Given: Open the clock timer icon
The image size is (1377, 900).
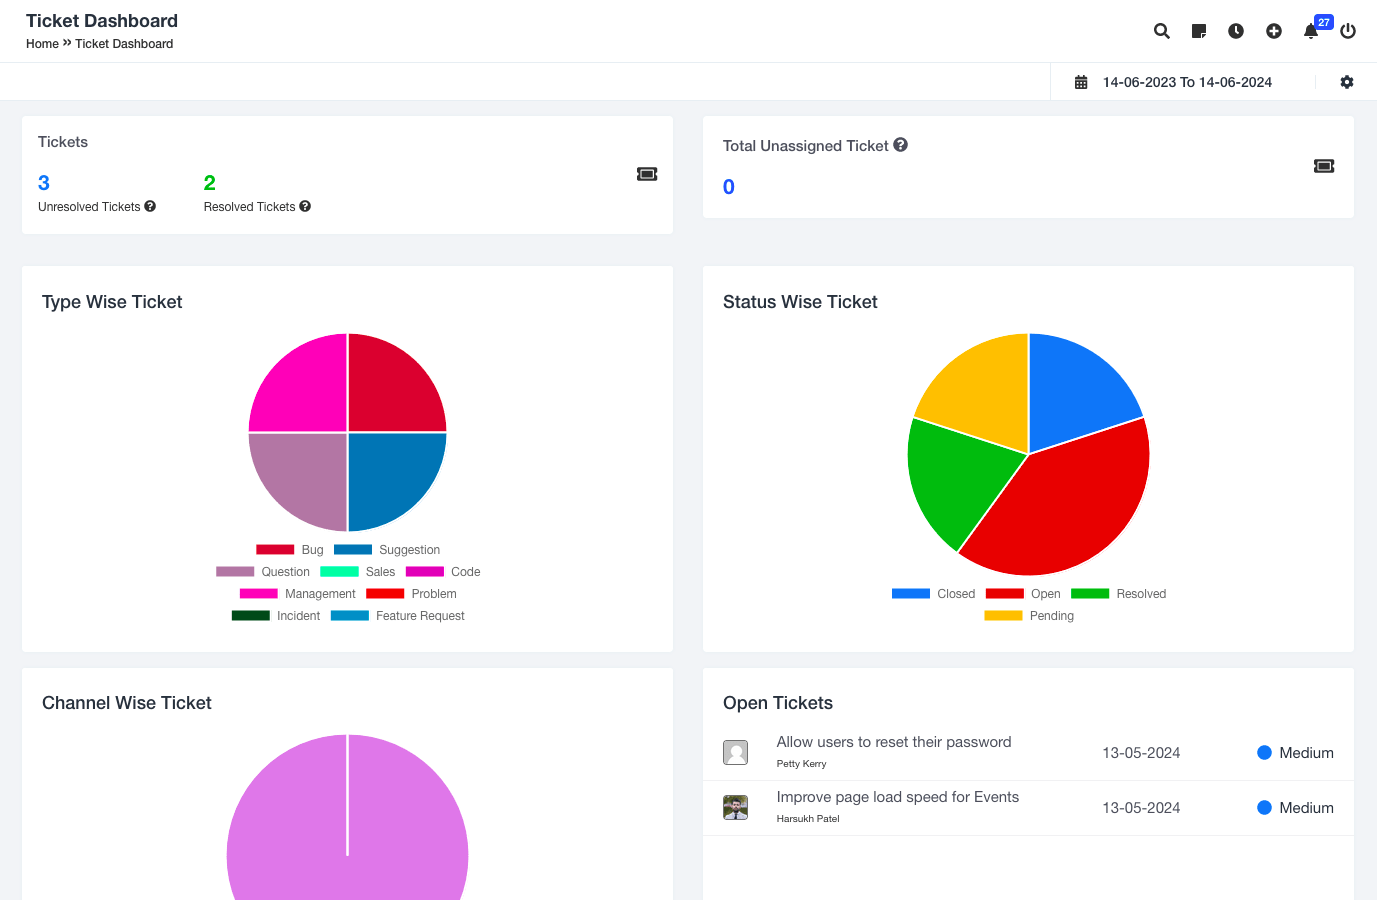Looking at the screenshot, I should pyautogui.click(x=1236, y=31).
